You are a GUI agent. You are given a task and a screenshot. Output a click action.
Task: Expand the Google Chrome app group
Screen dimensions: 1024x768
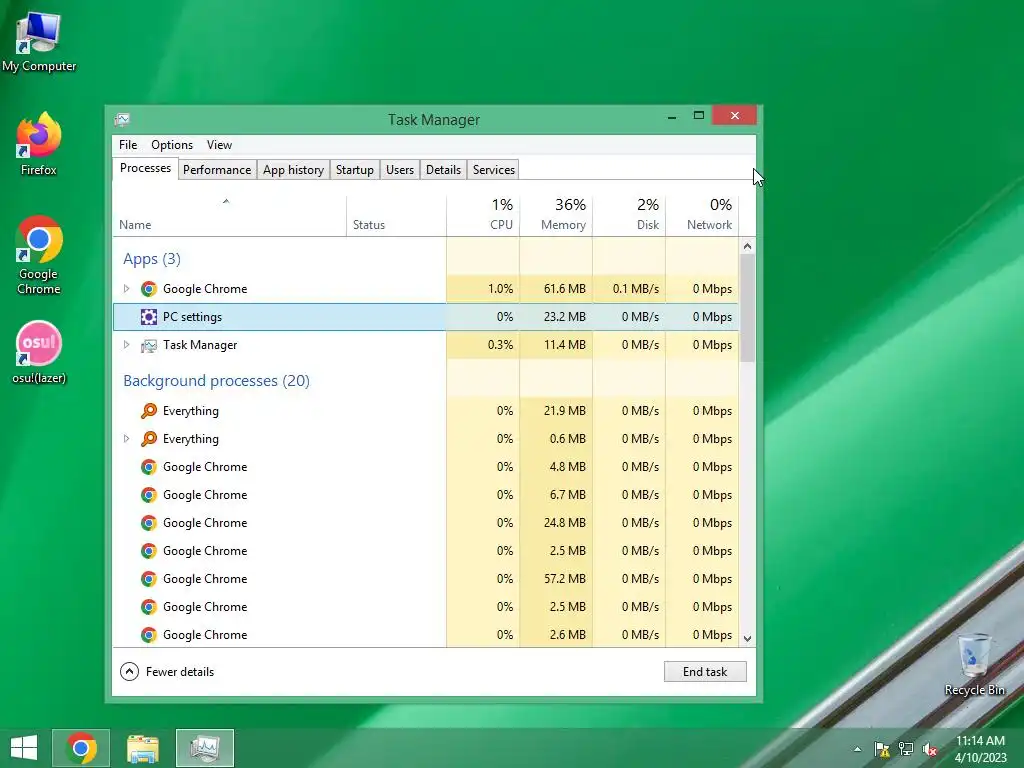[127, 289]
